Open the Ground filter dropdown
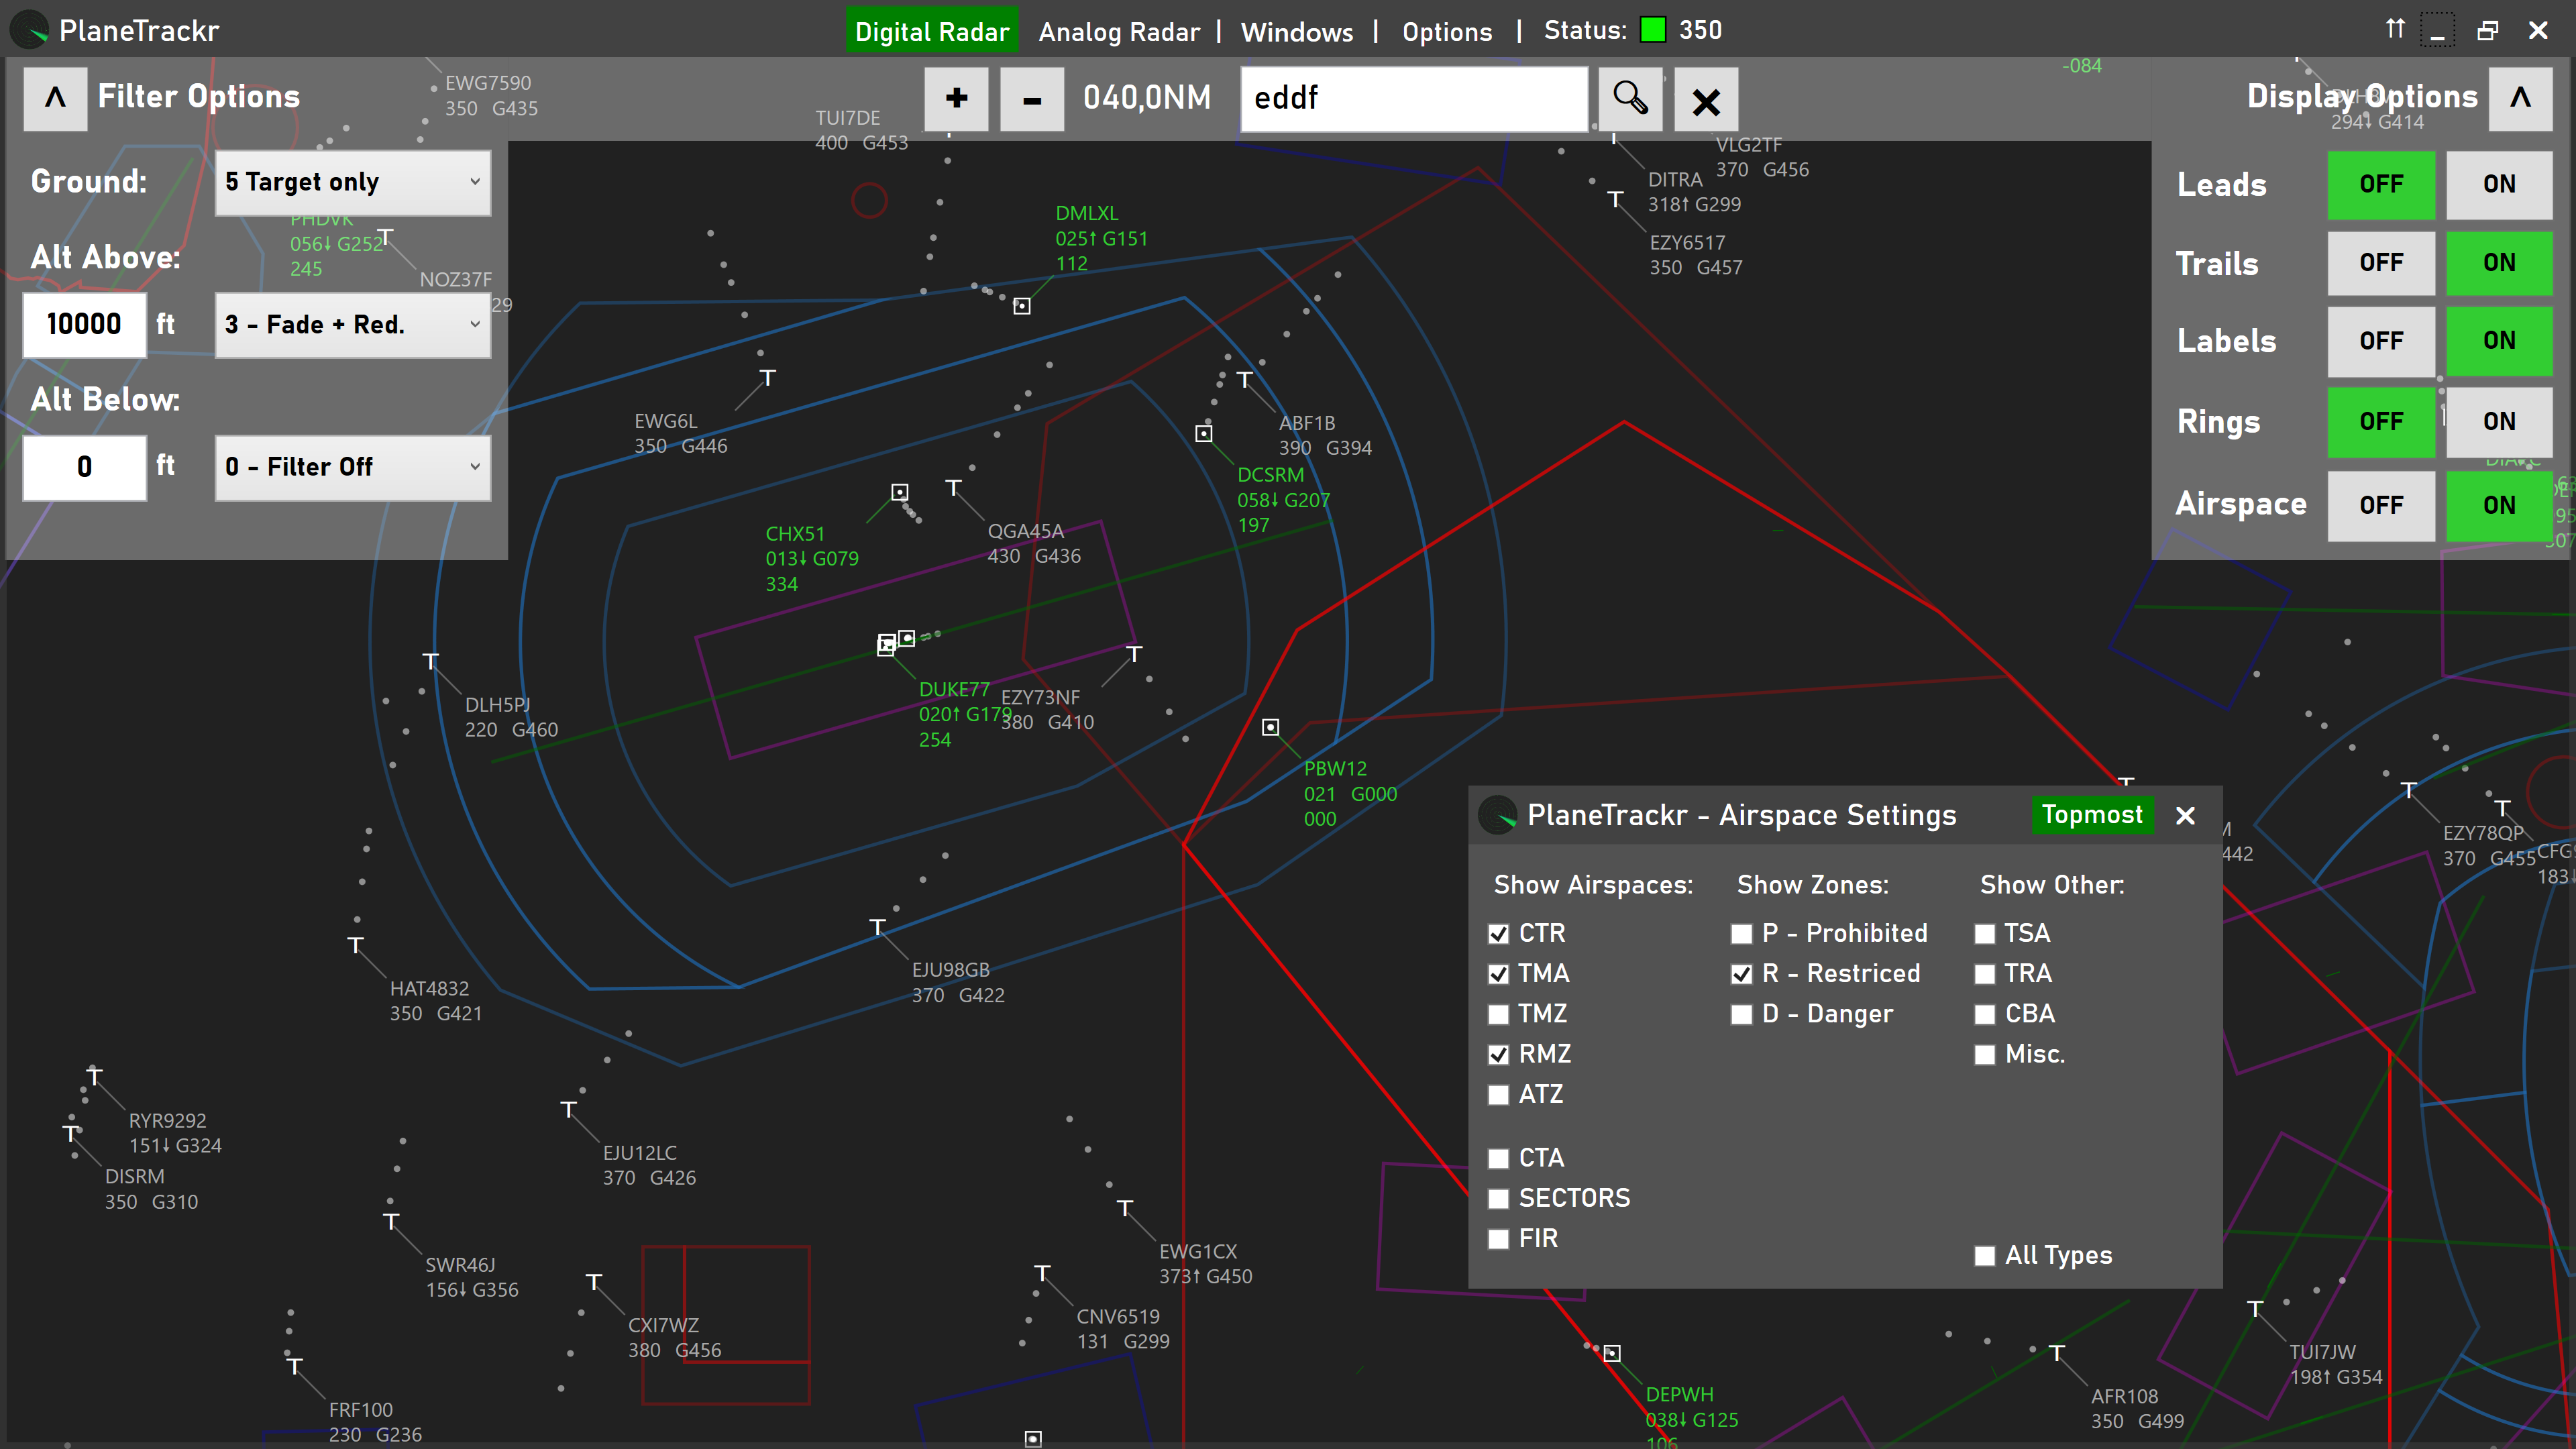Screen dimensions: 2576x1449 pos(352,182)
